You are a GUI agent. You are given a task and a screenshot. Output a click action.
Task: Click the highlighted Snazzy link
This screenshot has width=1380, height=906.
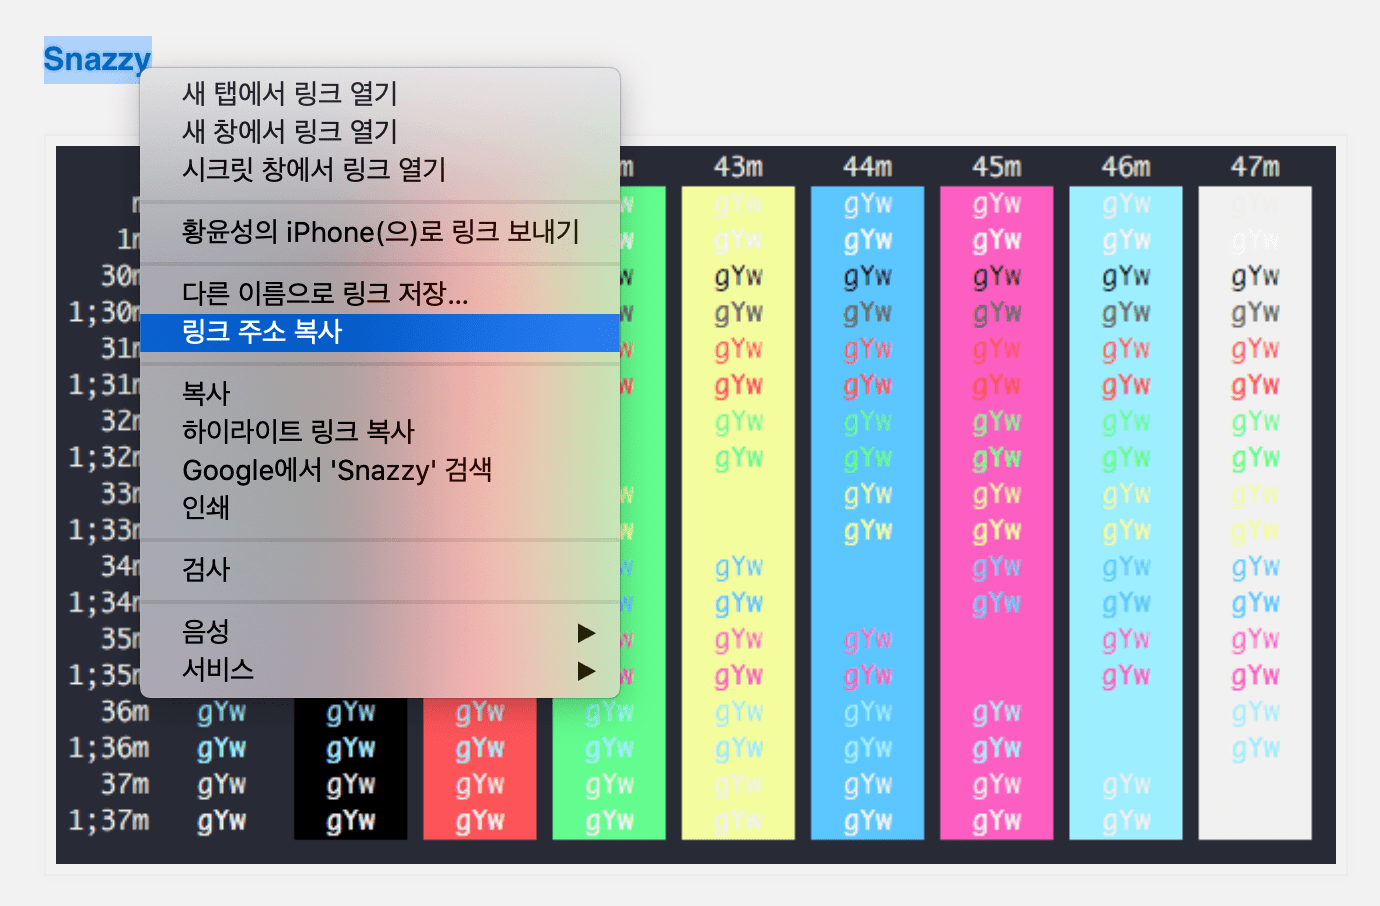coord(96,60)
